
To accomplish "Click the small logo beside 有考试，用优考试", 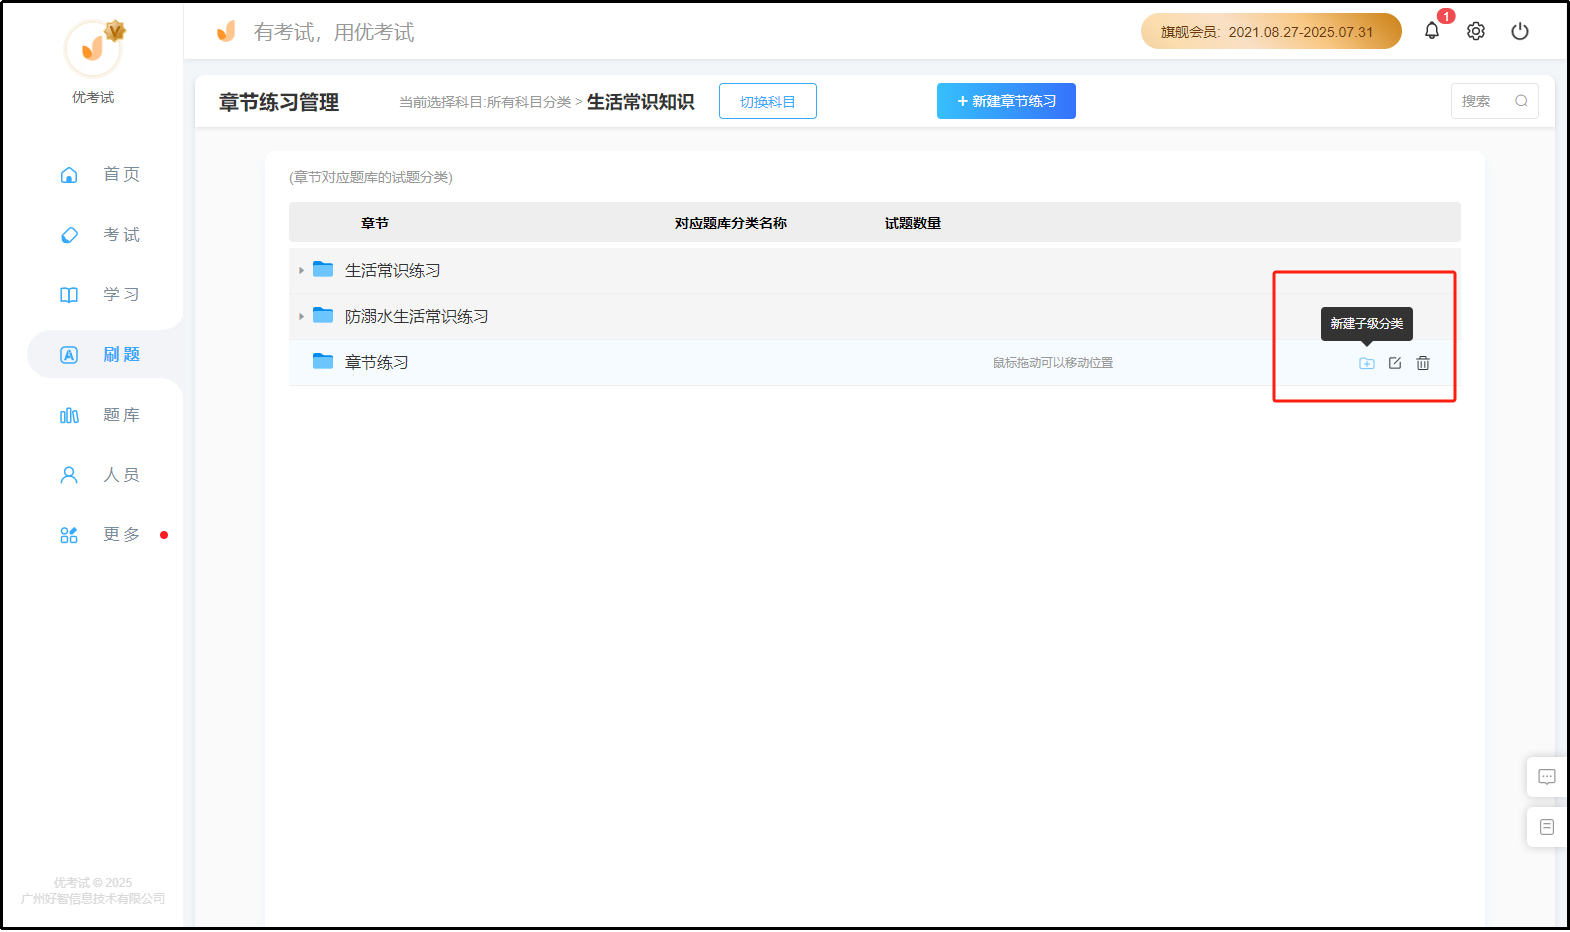I will tap(227, 31).
